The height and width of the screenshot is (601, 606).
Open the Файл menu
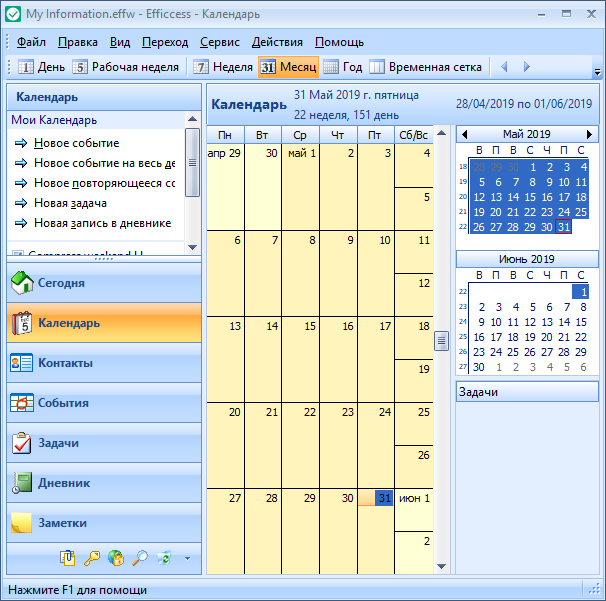(31, 42)
